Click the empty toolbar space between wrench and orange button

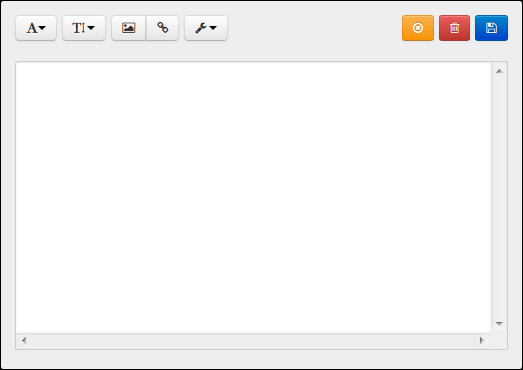point(315,28)
